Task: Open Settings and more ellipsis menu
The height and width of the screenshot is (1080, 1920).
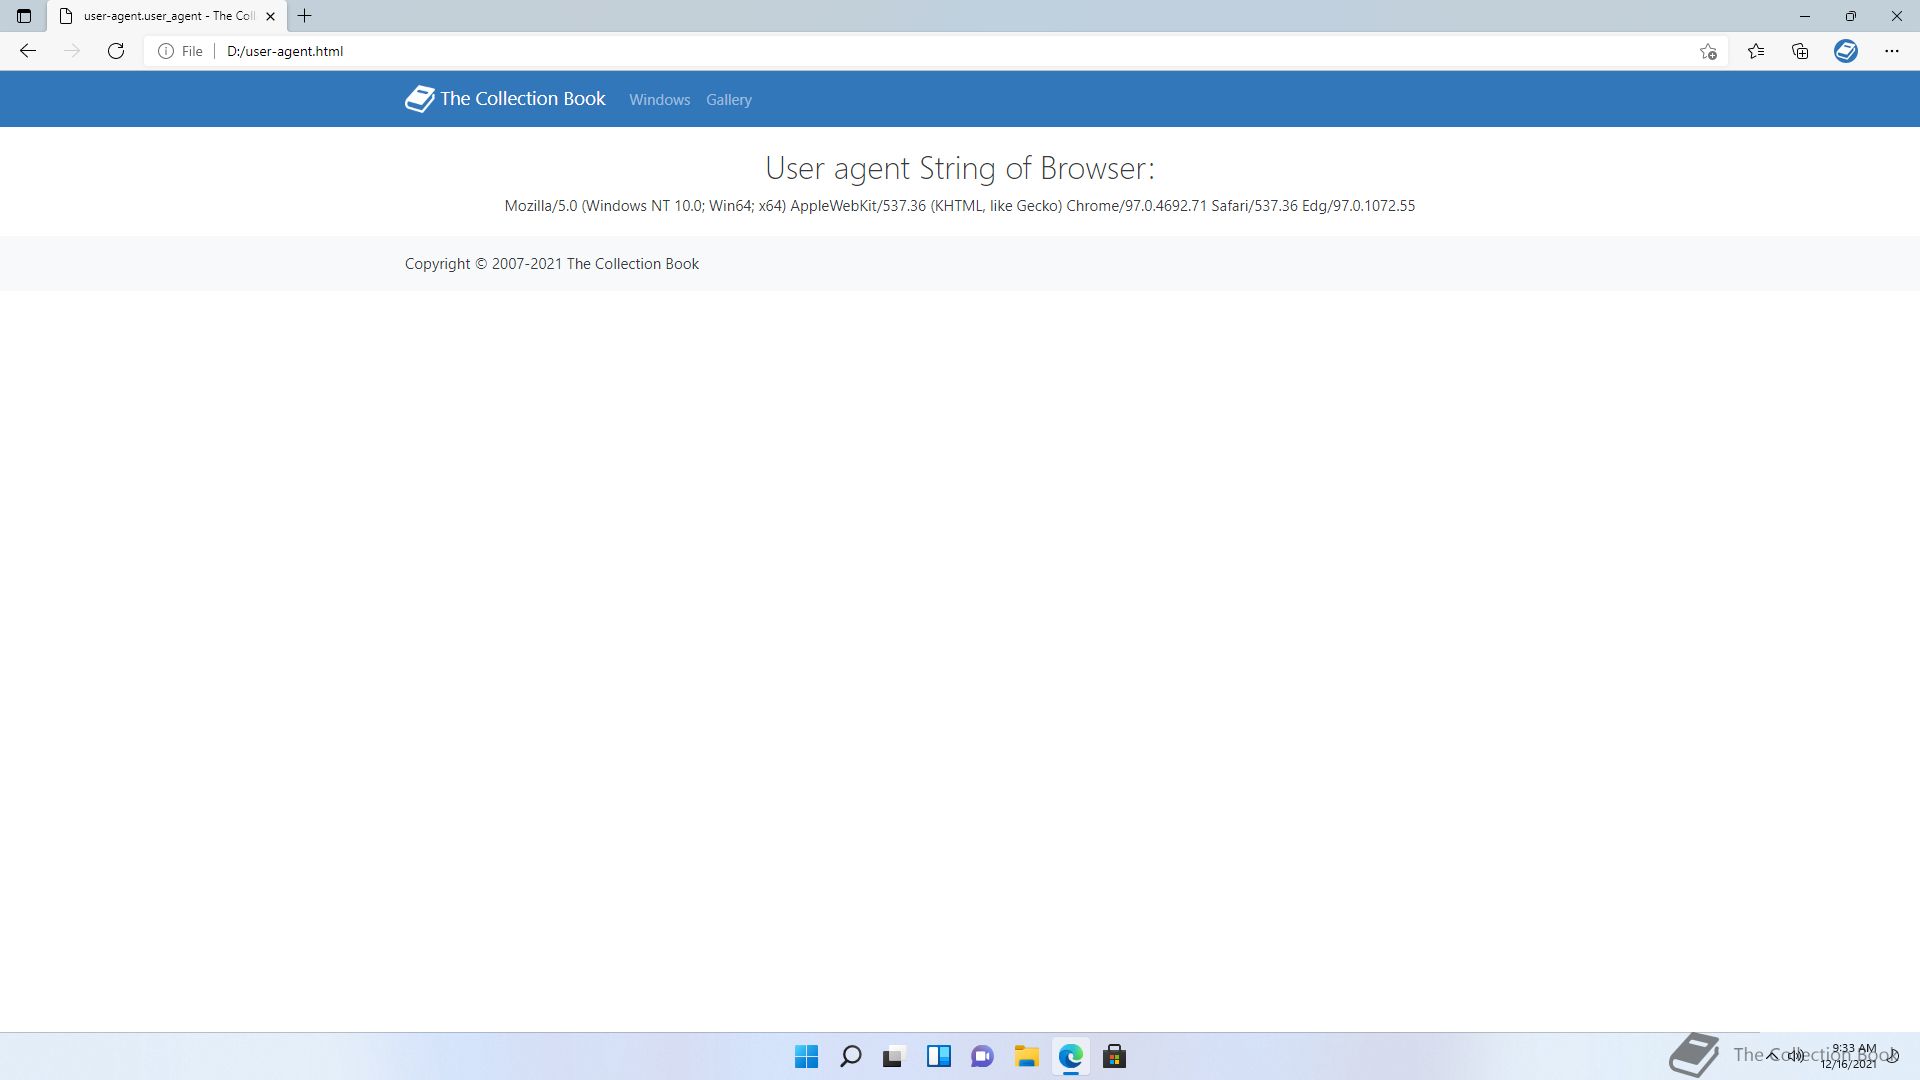Action: click(1891, 51)
